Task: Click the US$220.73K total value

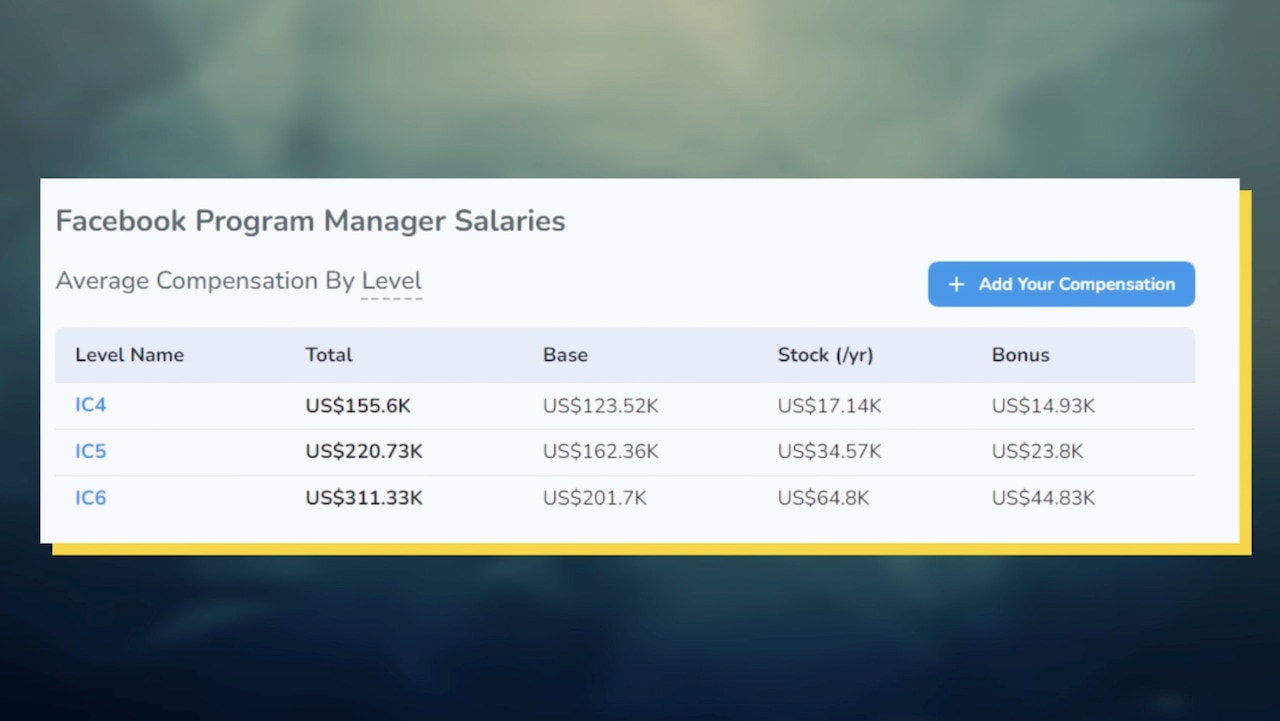Action: tap(364, 452)
